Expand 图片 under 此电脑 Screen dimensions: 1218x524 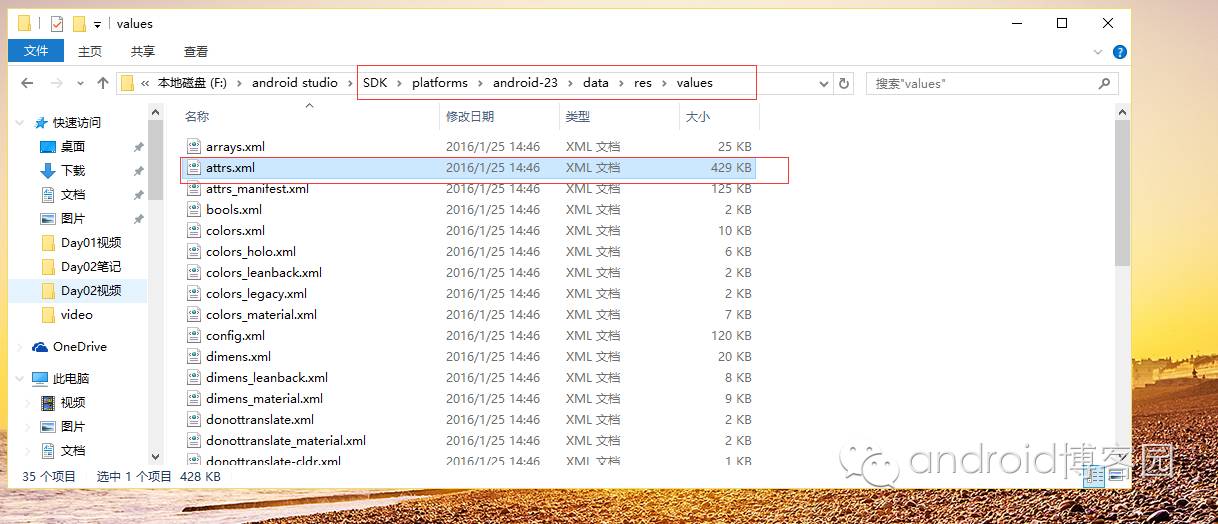(x=29, y=427)
